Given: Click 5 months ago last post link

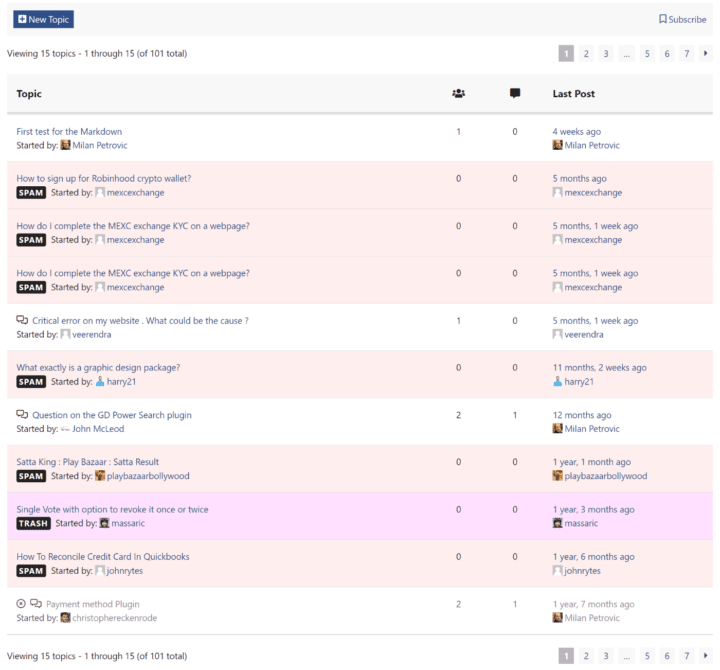Looking at the screenshot, I should 579,178.
